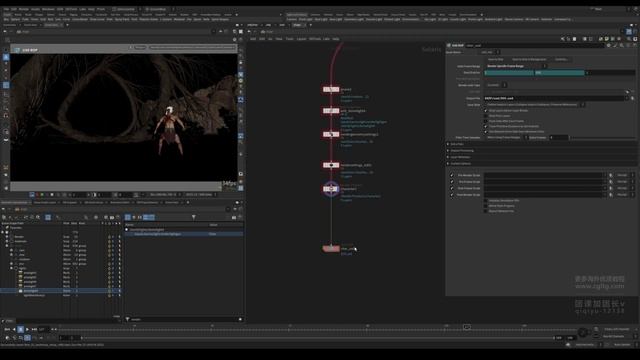Screen dimensions: 640x360
Task: Select the Camera shelf tool
Action: (292, 19)
